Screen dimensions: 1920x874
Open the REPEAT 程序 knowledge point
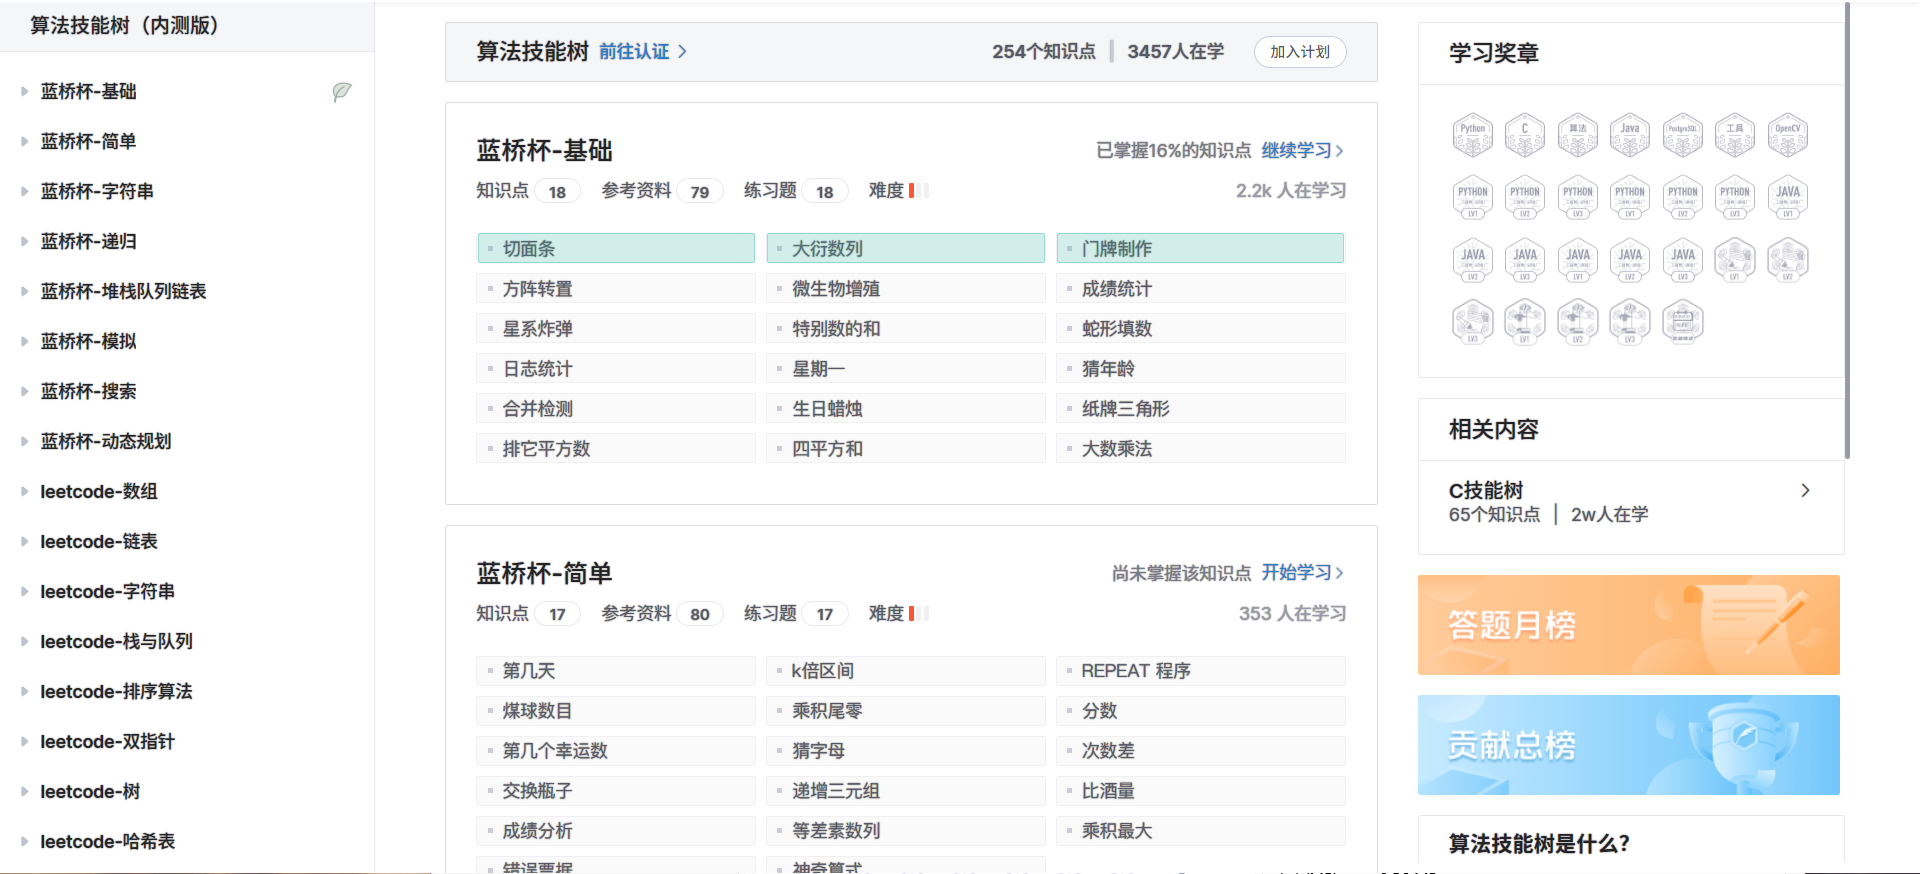[1200, 670]
